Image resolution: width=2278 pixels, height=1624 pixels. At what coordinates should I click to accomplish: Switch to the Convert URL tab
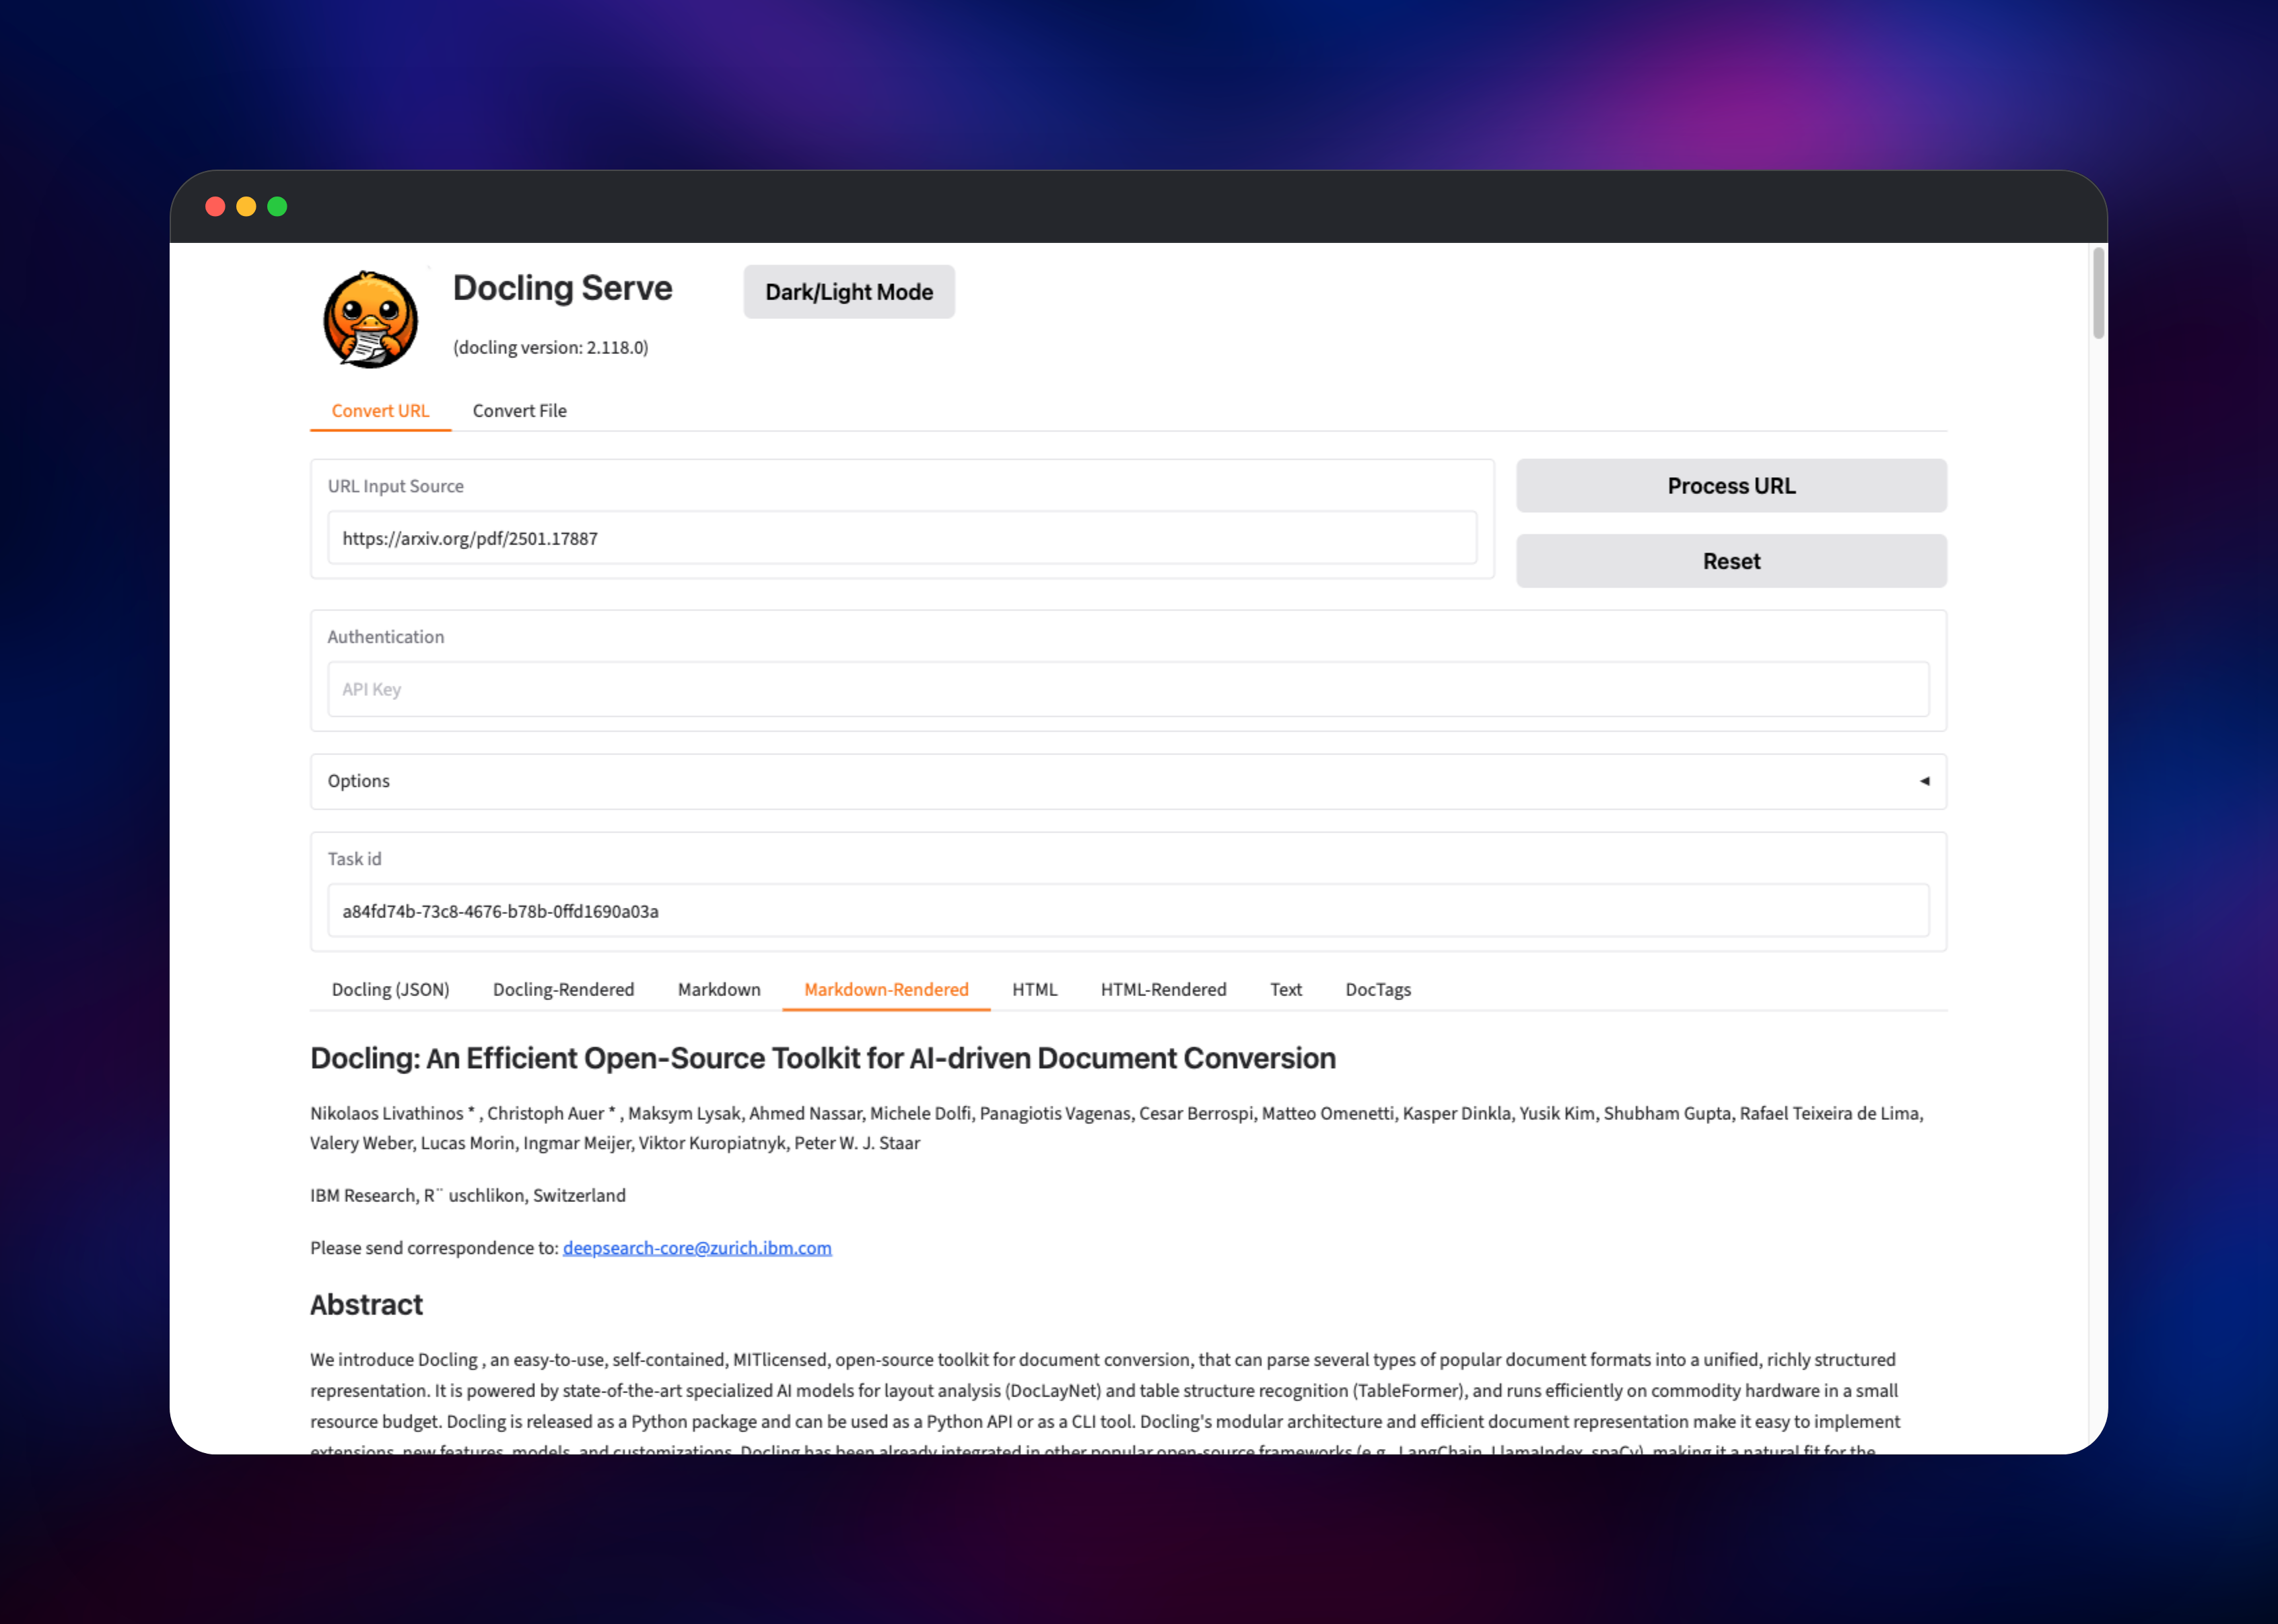click(380, 411)
